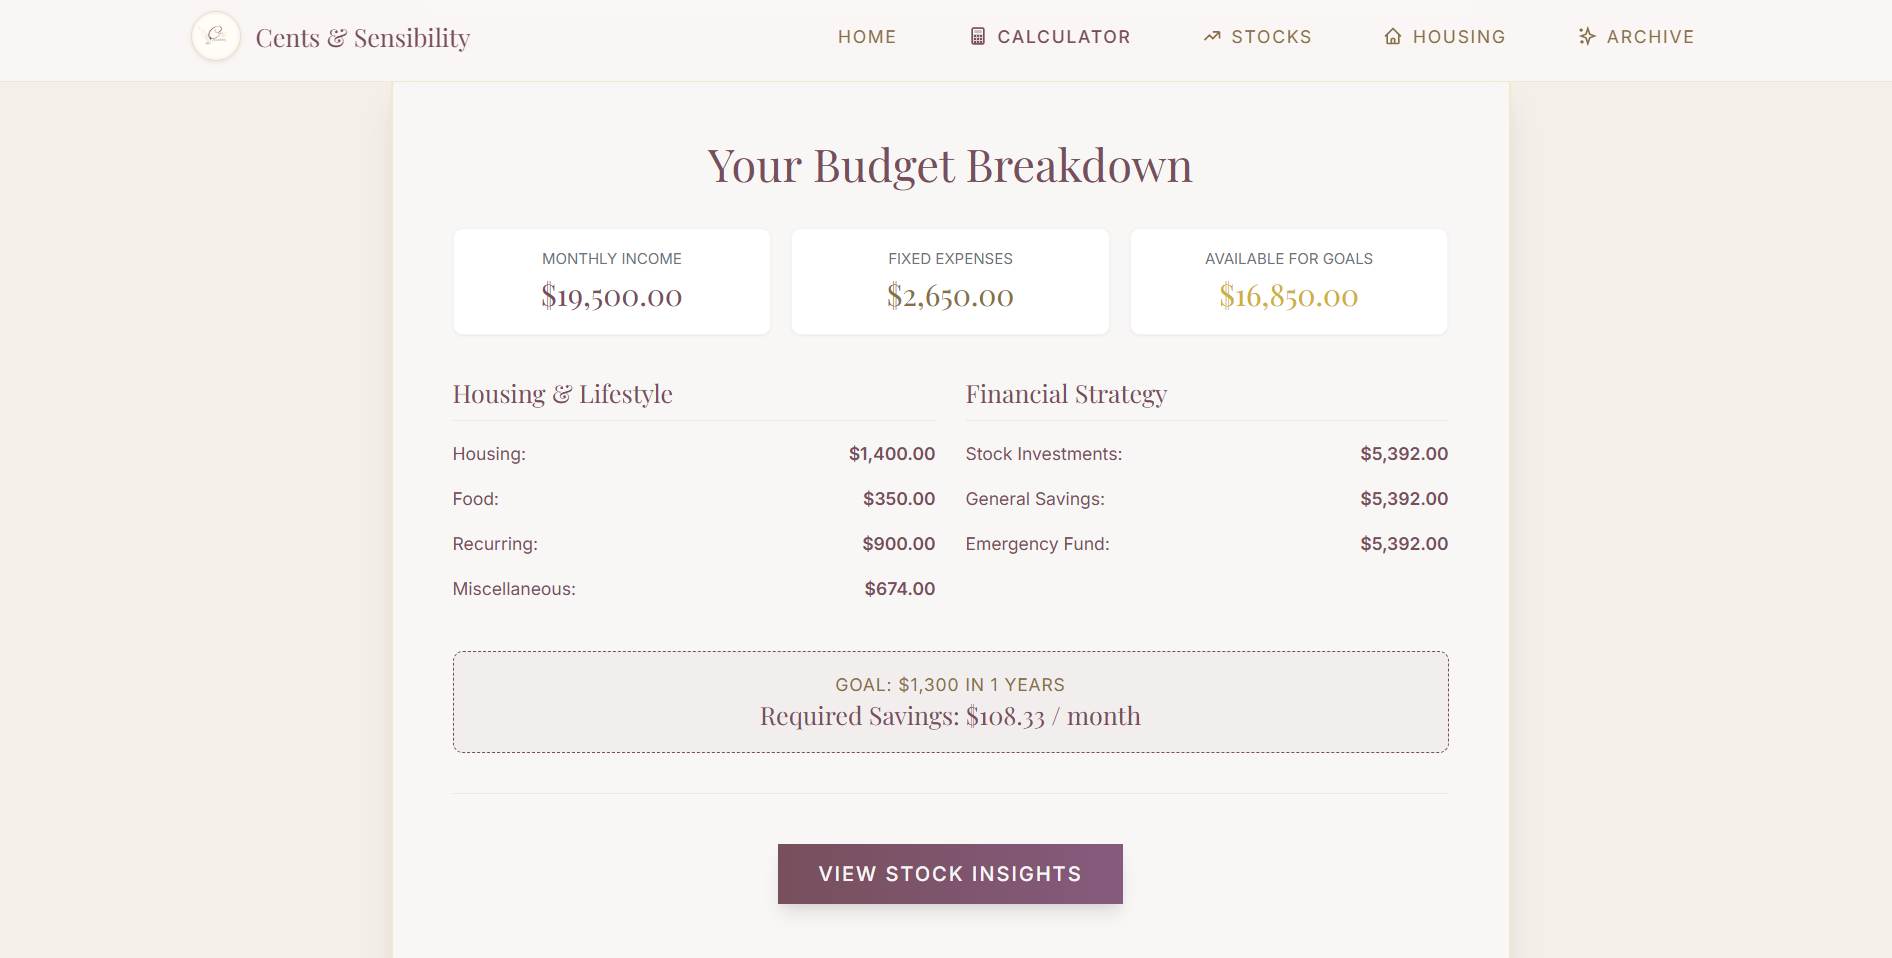Go to the Calculator nav item
1892x958 pixels.
[1063, 37]
